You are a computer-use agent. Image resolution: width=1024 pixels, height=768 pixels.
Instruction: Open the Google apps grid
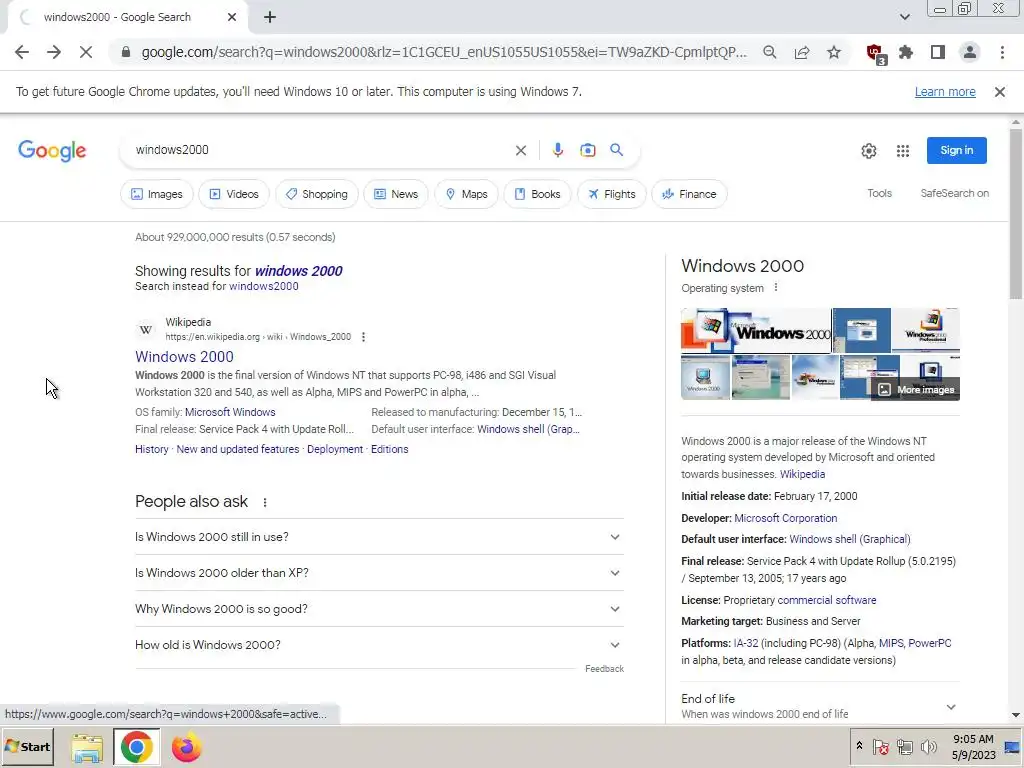tap(903, 151)
